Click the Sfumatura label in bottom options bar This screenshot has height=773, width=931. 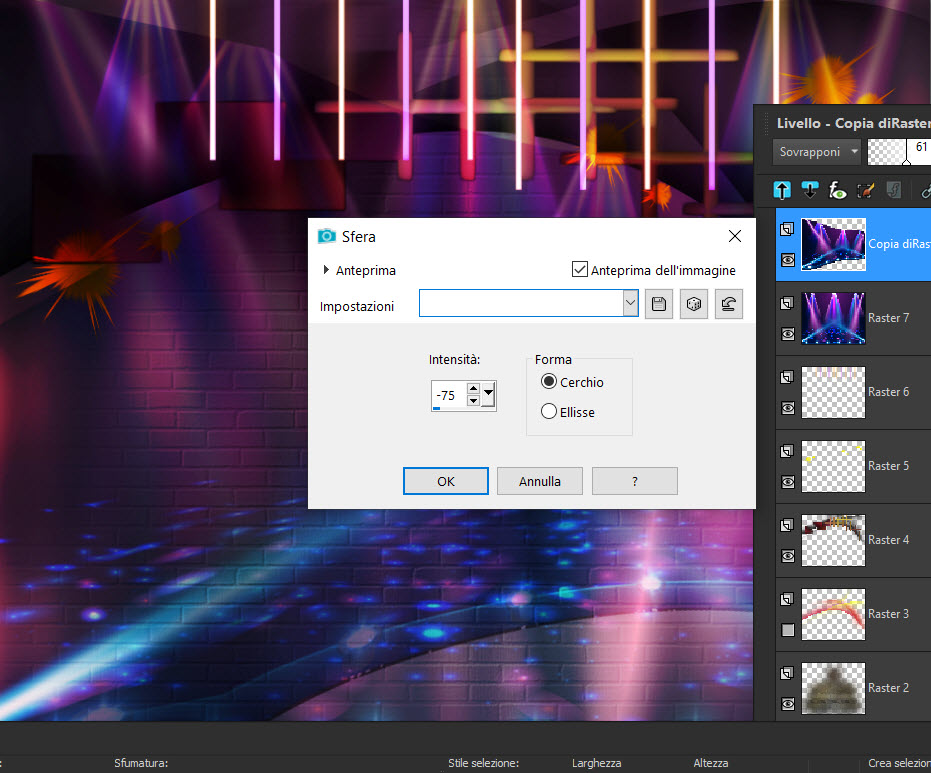coord(141,763)
